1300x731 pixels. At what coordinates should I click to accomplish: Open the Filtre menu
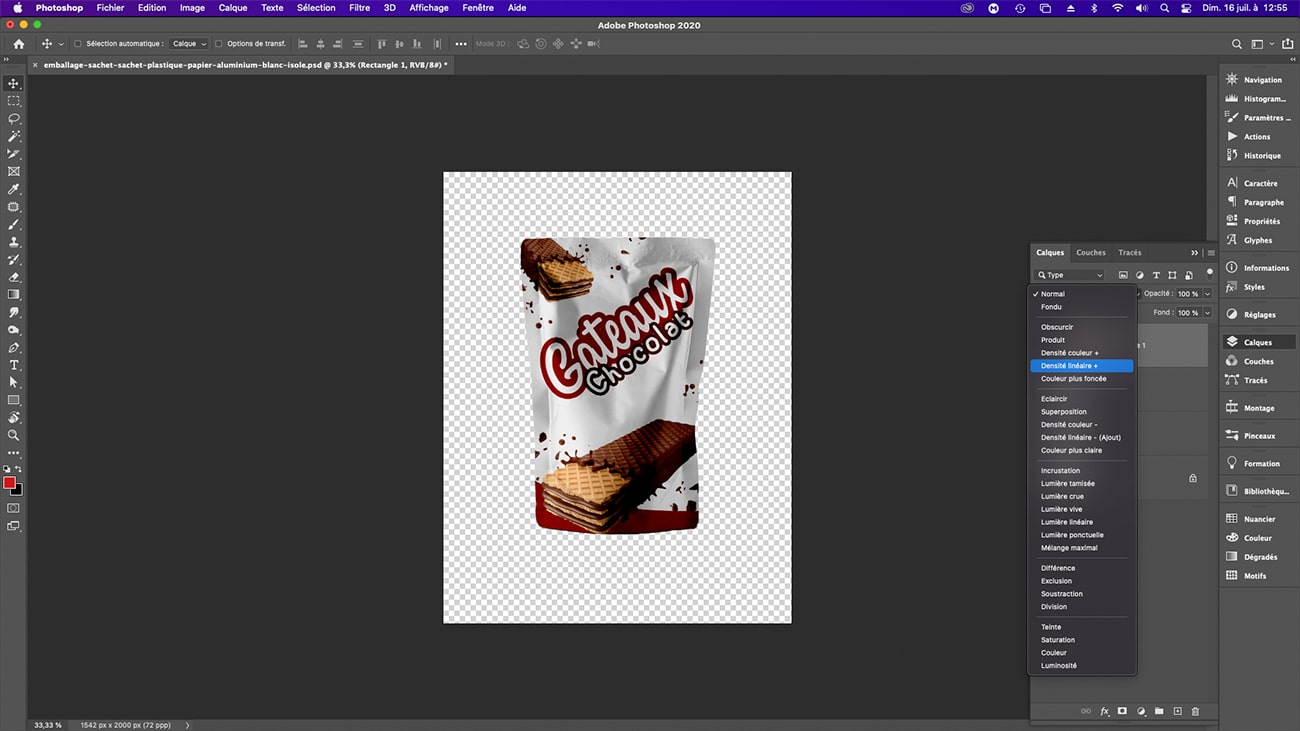pyautogui.click(x=359, y=7)
